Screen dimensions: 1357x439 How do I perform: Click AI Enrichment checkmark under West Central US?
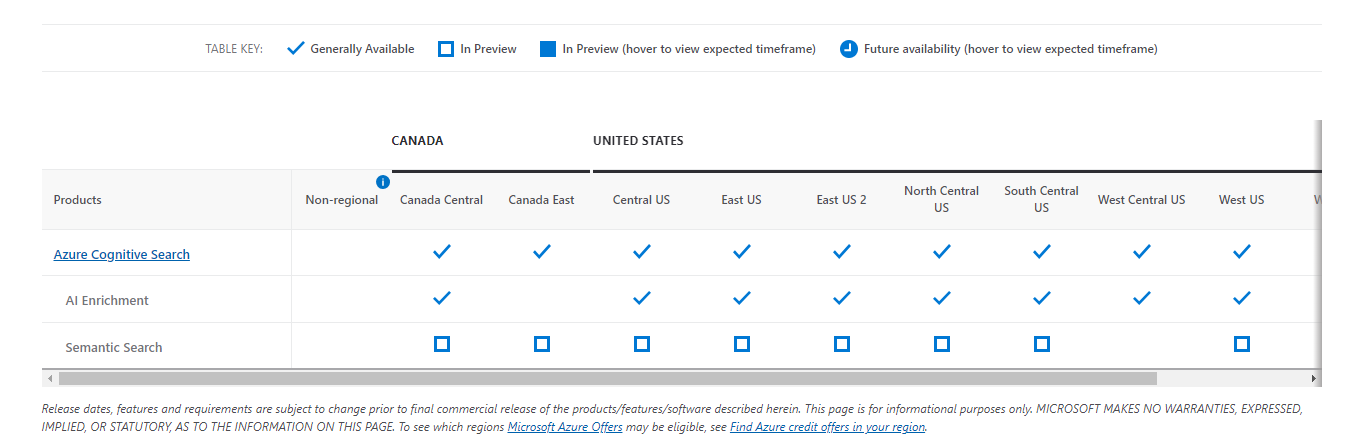(1142, 298)
